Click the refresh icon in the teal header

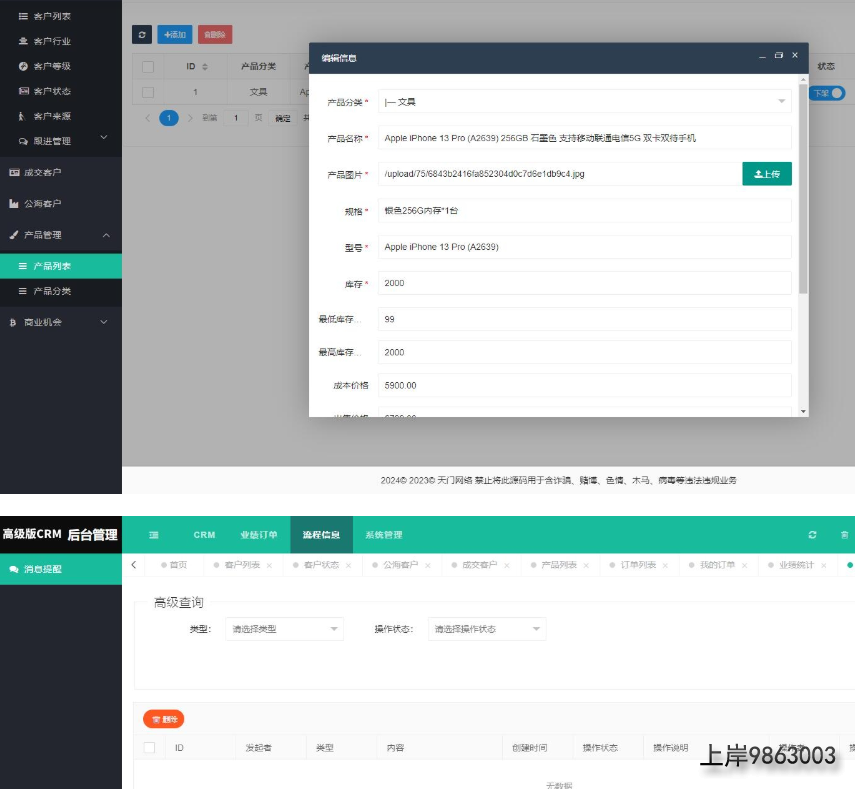pos(812,535)
